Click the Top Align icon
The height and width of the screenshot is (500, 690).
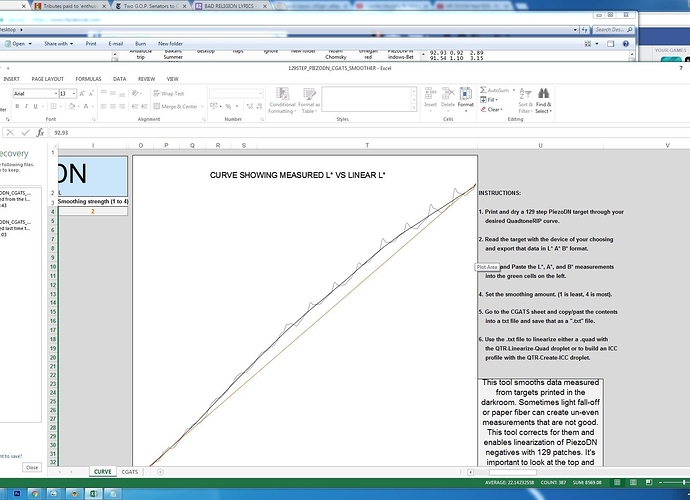(104, 93)
